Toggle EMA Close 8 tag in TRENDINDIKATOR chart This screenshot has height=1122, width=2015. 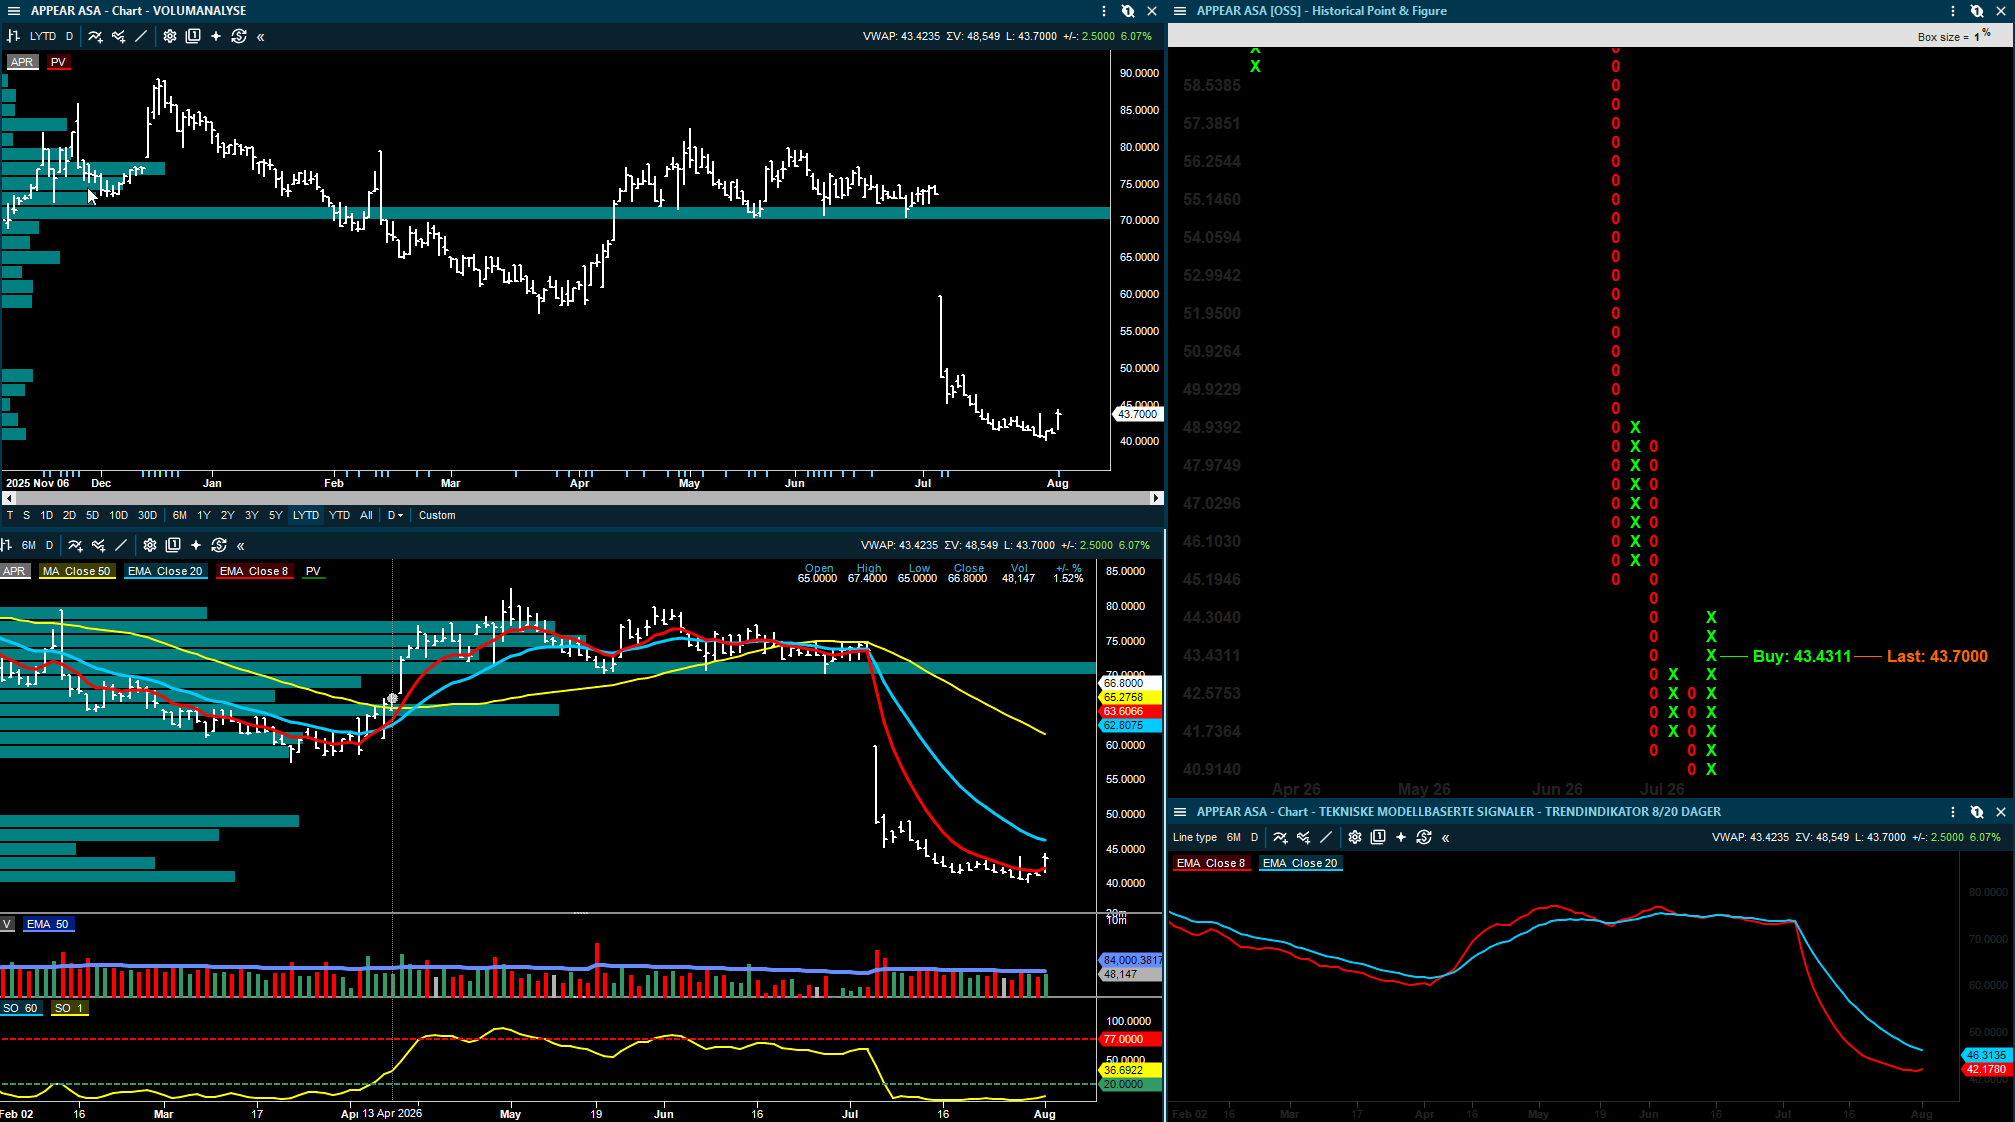click(1211, 863)
